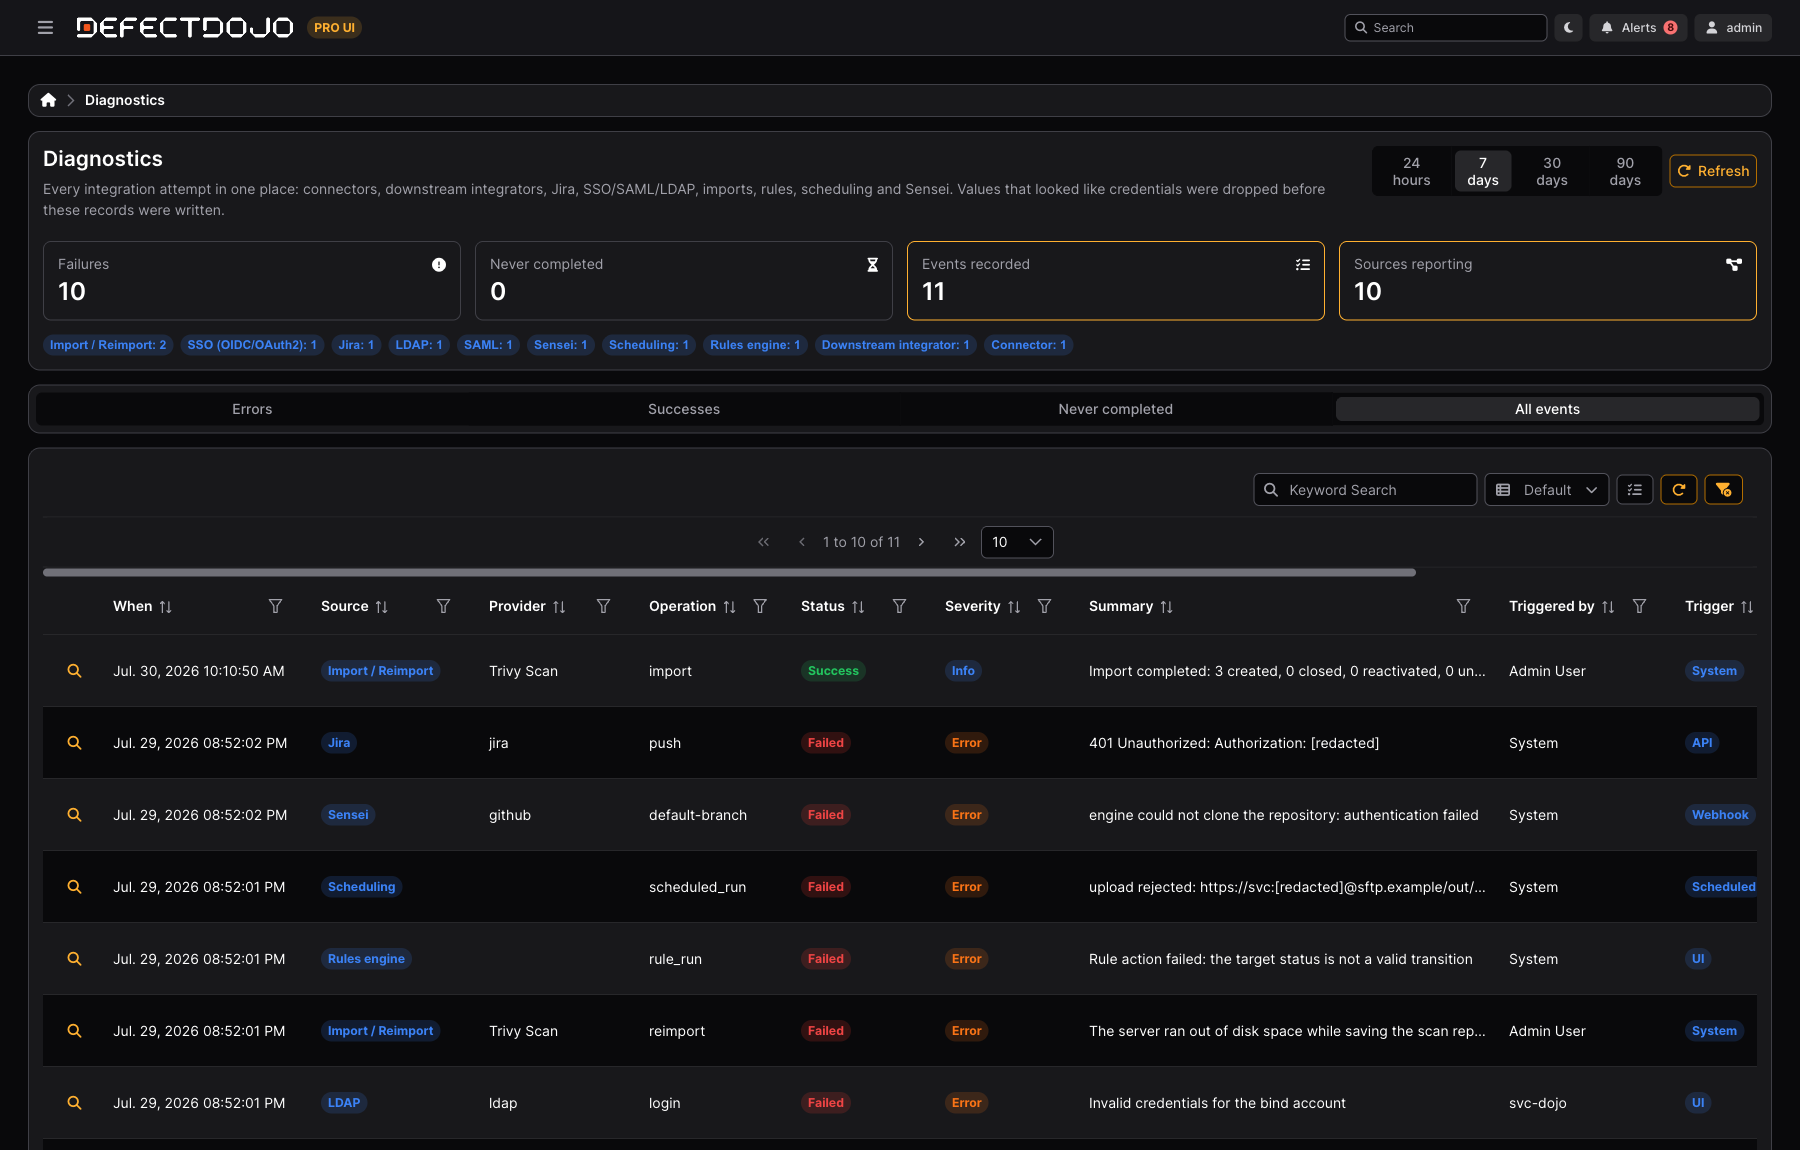Sort by the Triggered by column
1800x1150 pixels.
(1608, 607)
